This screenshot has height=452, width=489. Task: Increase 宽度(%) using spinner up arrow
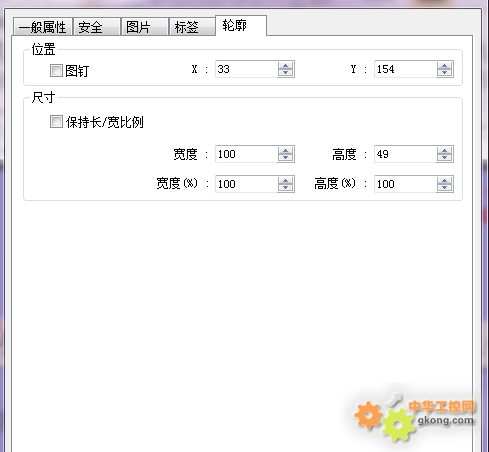coord(285,181)
